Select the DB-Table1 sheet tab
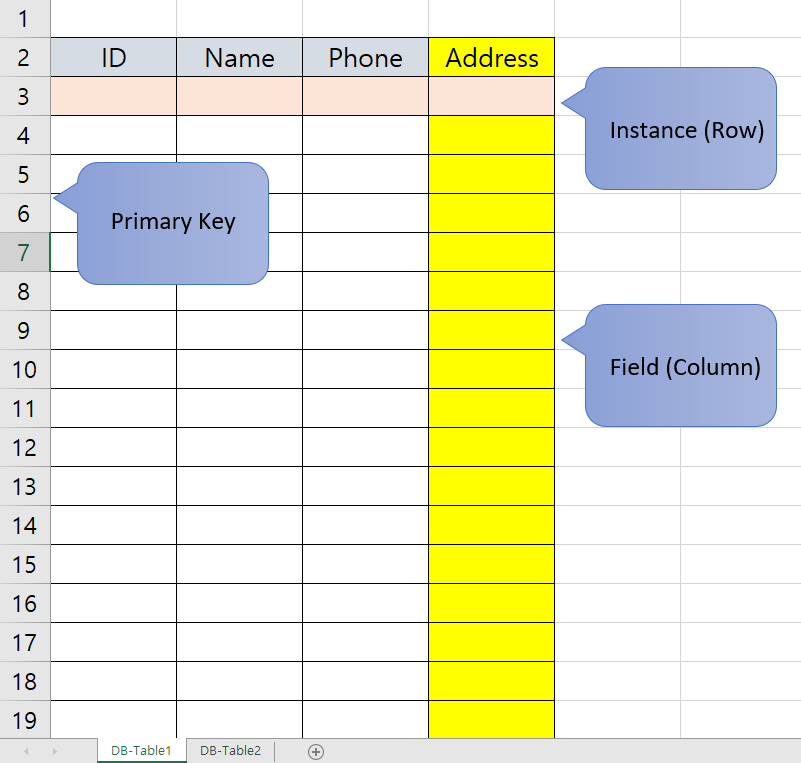Screen dimensions: 801x763 tap(141, 751)
